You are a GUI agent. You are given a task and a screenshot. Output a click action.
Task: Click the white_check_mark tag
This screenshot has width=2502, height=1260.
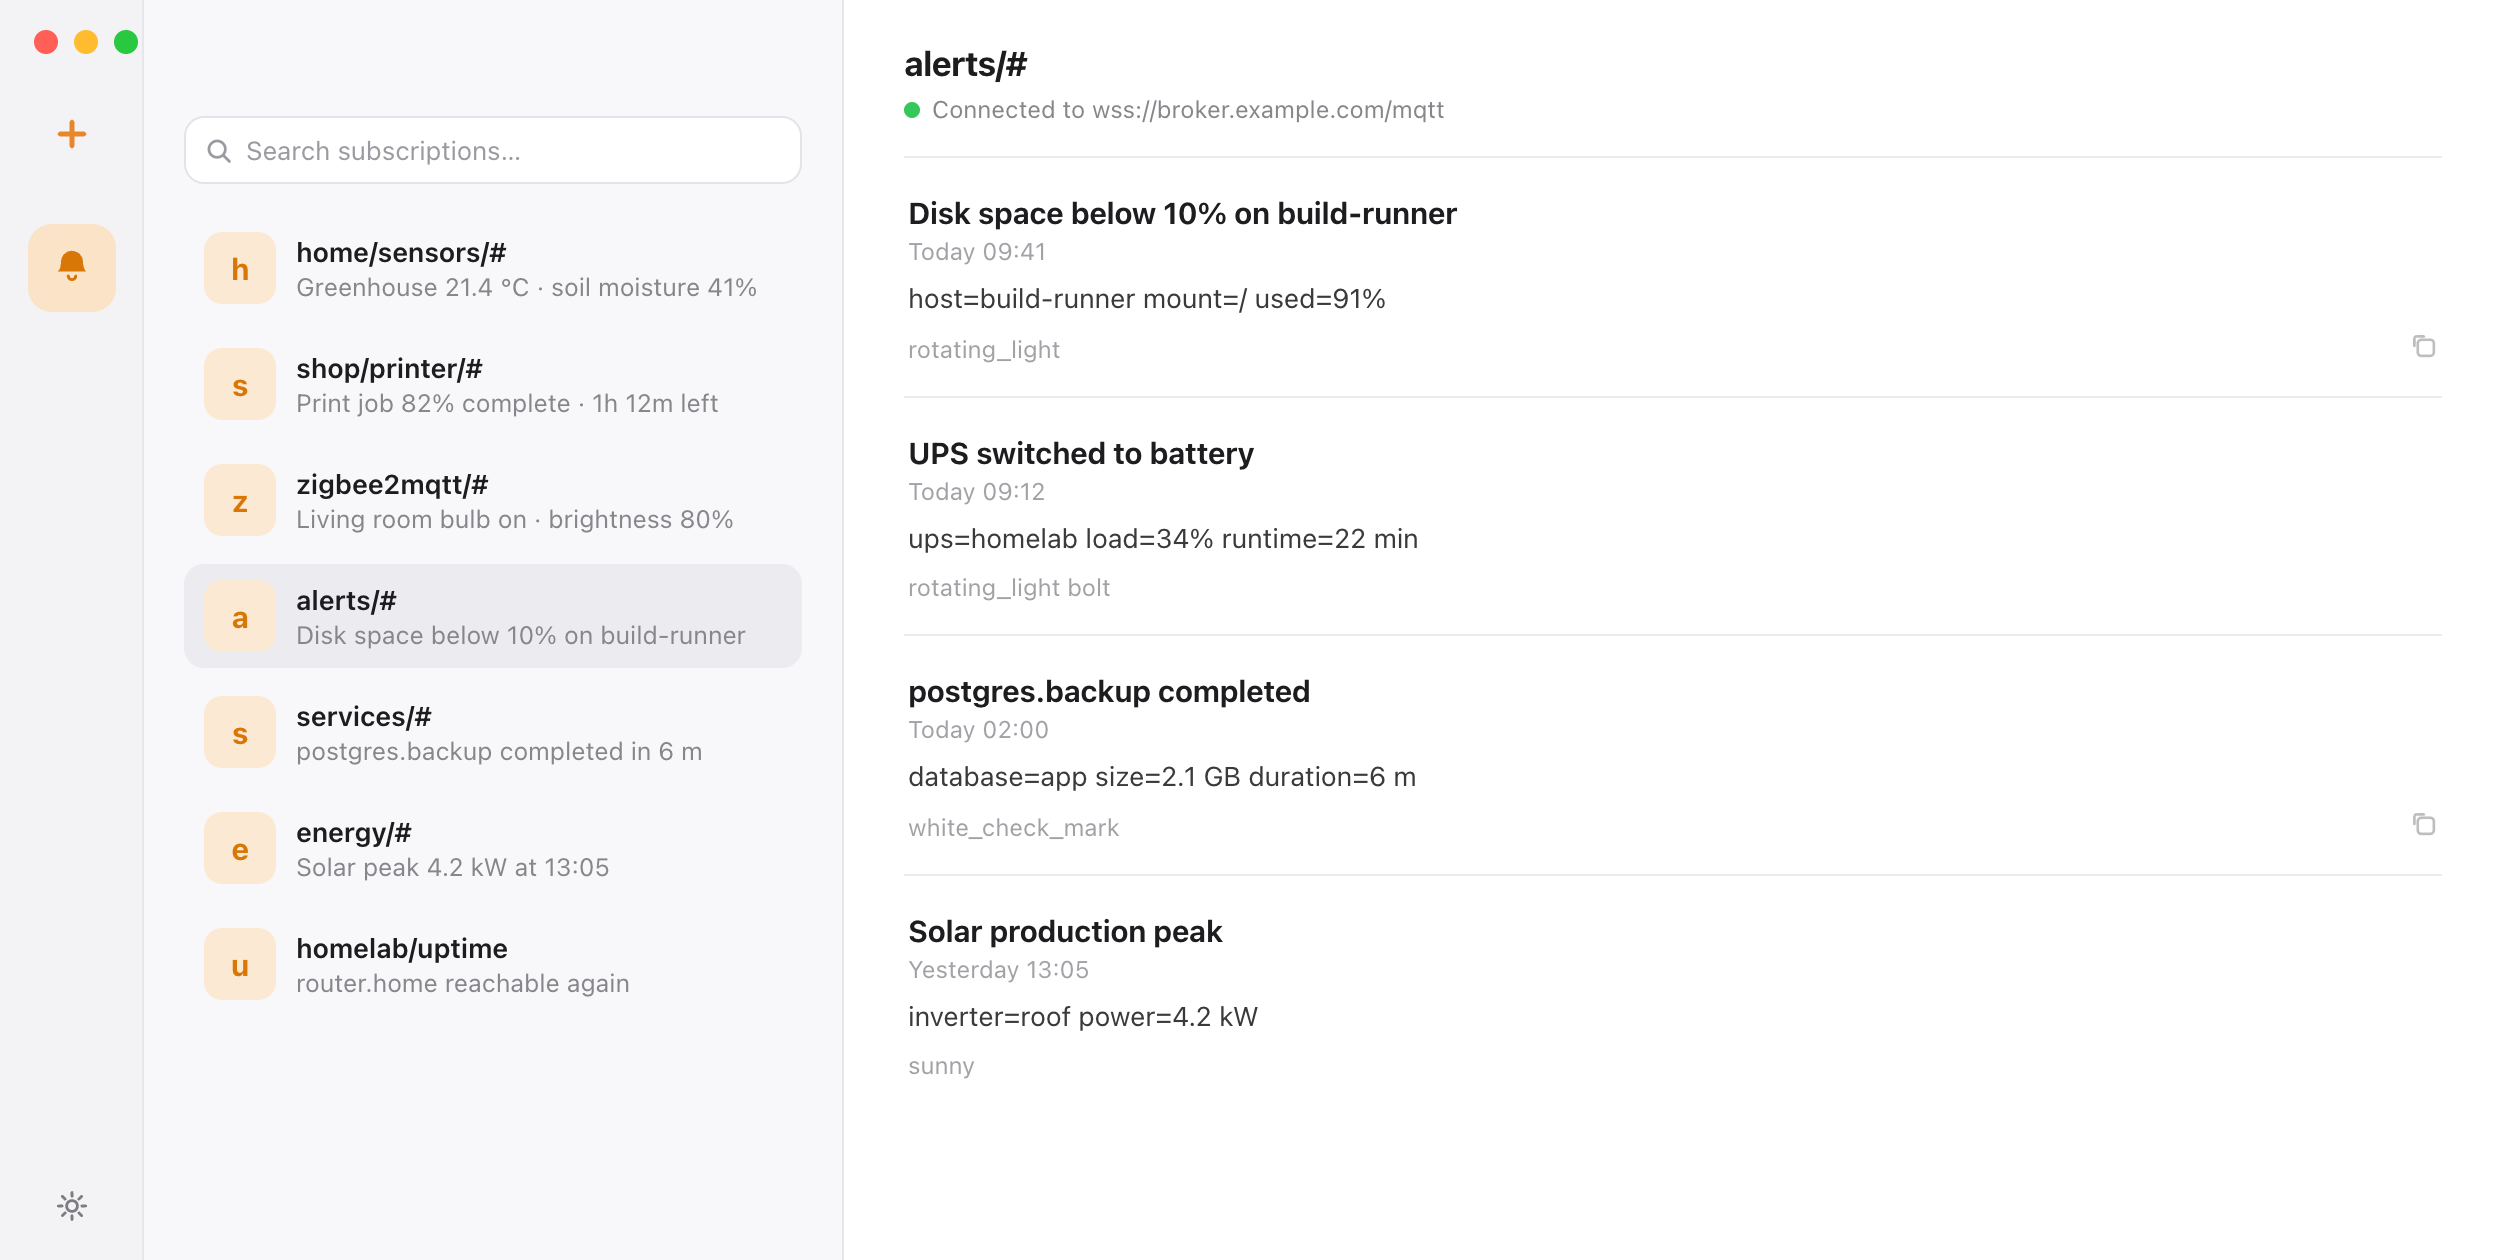point(1013,828)
